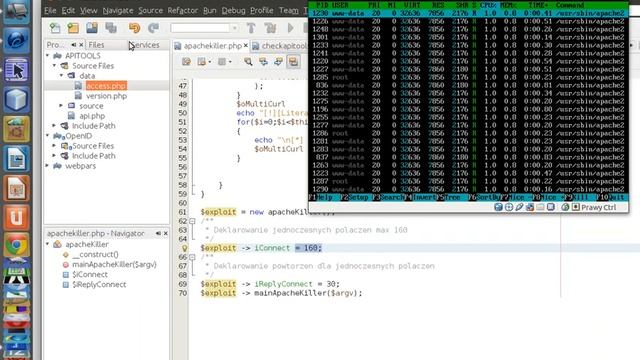Switch to the checkapitool editor tab
Screen dimensions: 640x360
coord(280,46)
